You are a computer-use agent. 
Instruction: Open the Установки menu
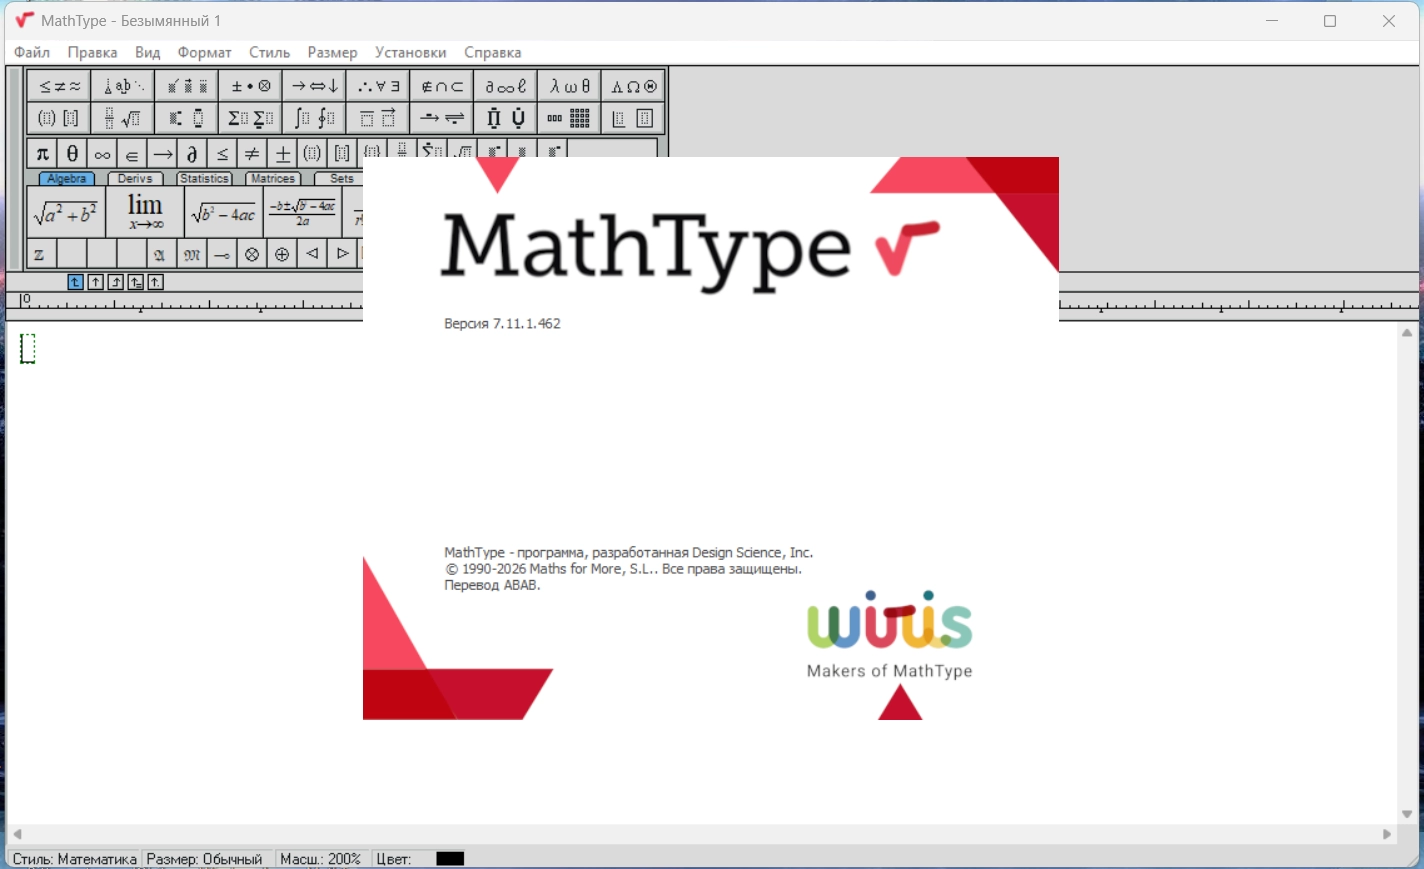(410, 52)
